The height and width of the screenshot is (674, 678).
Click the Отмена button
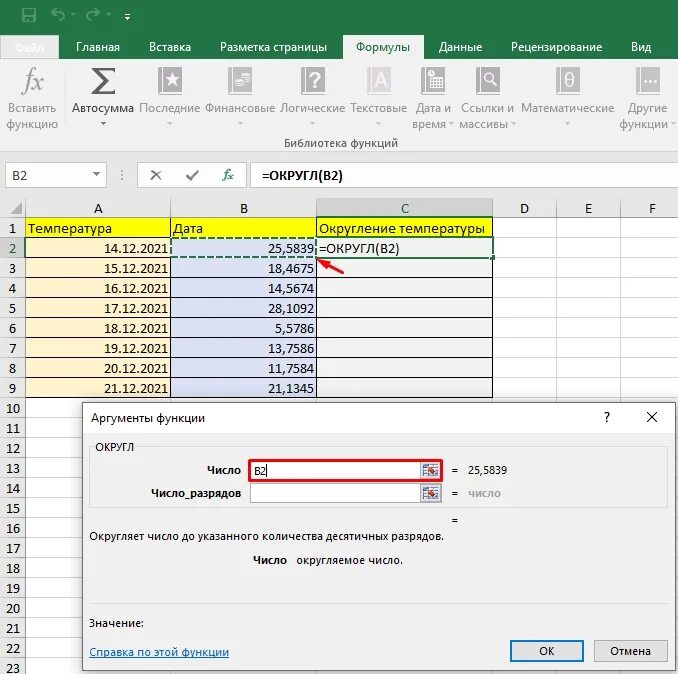(x=630, y=651)
